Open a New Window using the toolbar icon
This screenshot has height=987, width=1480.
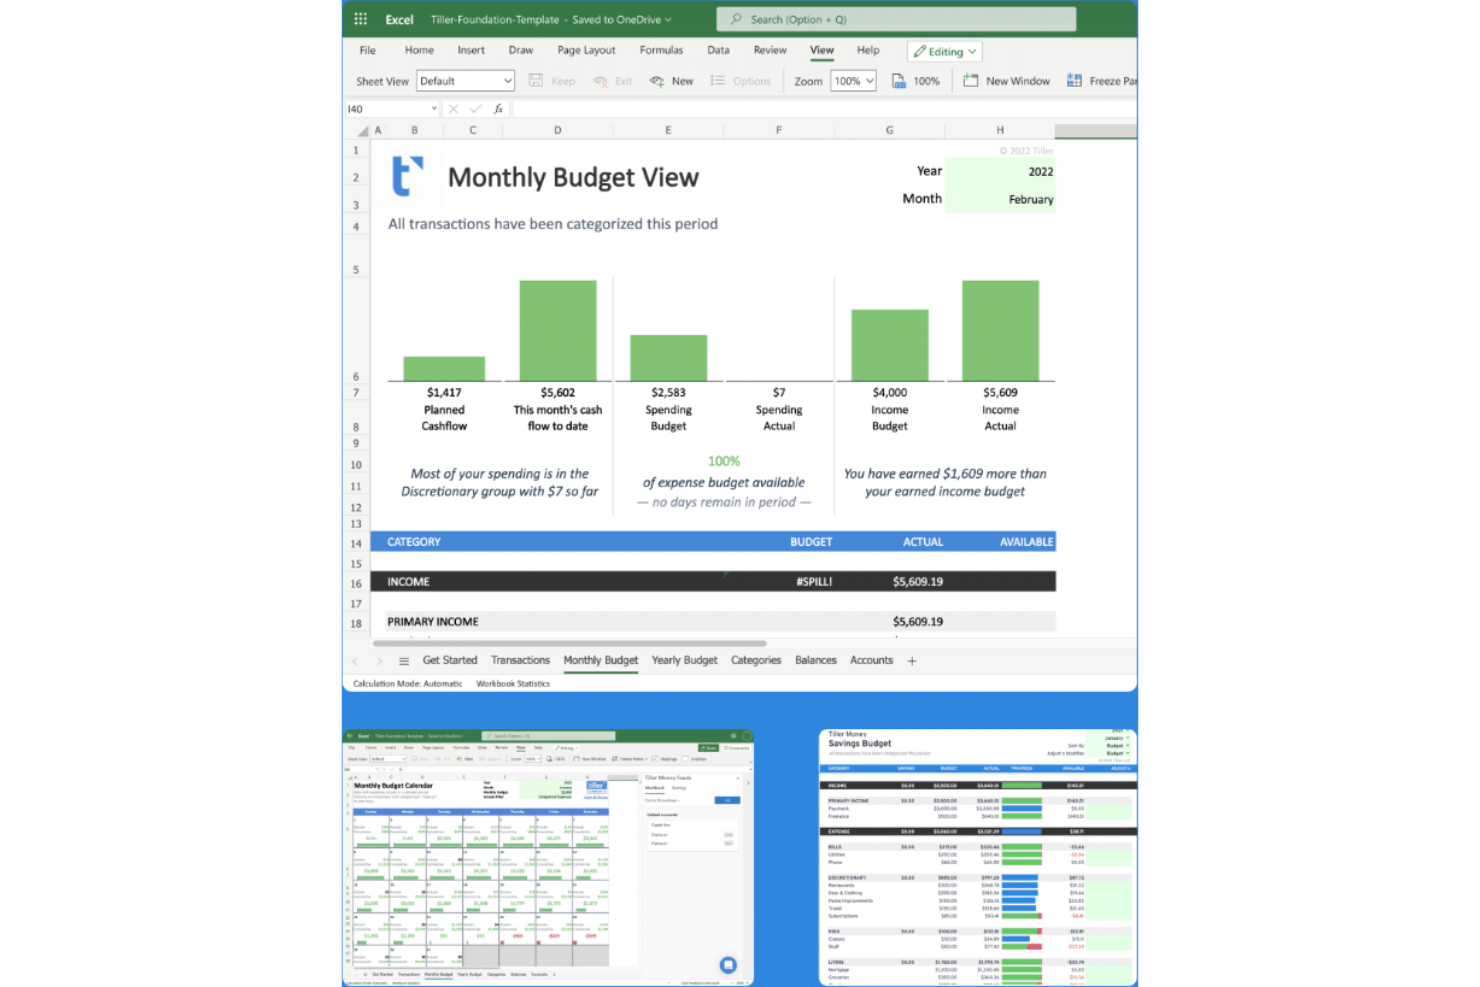tap(968, 81)
